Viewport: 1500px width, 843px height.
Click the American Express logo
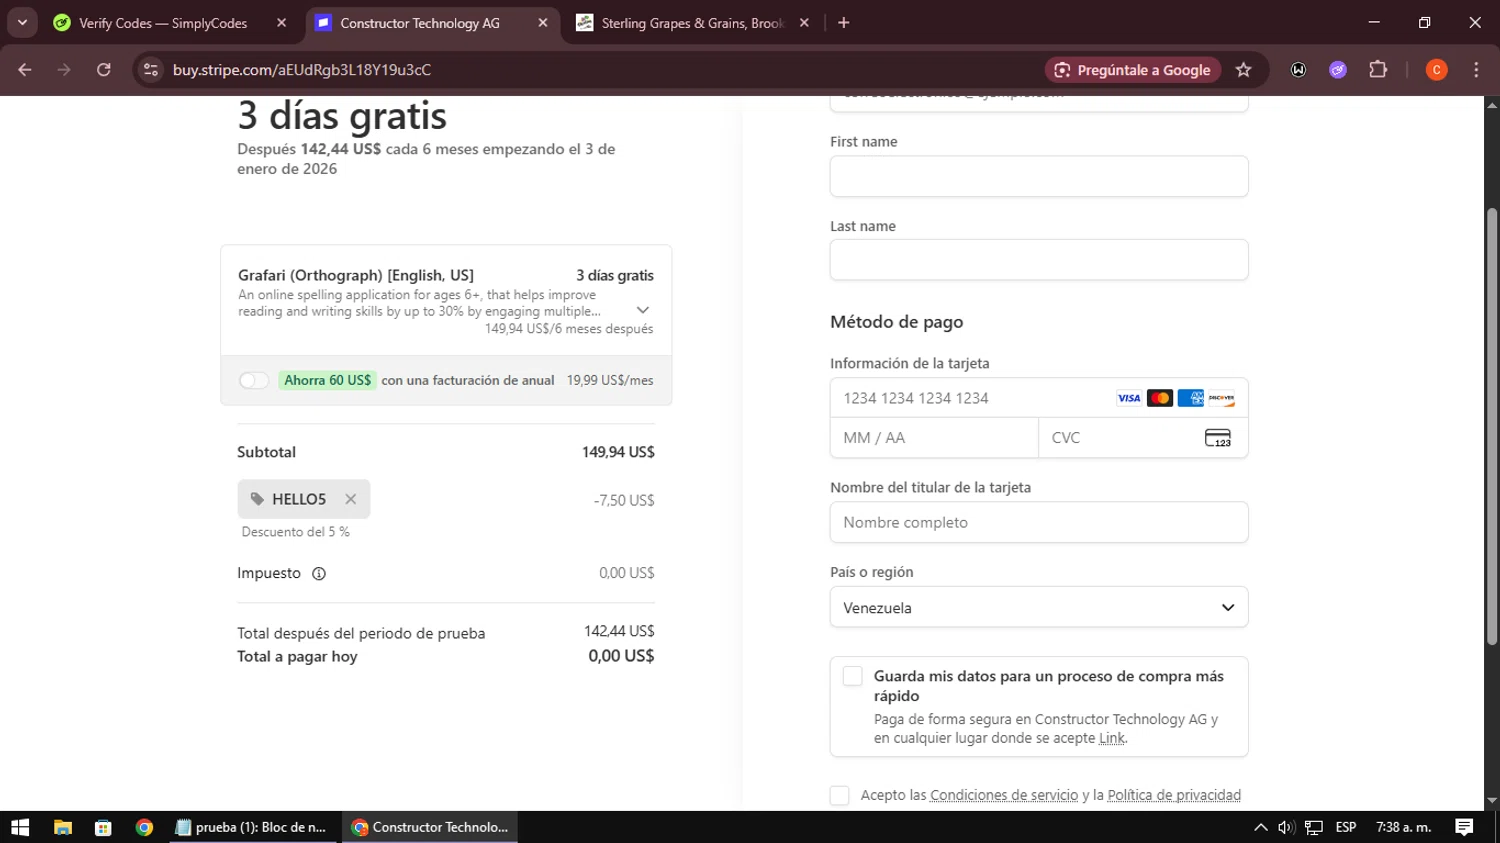coord(1190,398)
